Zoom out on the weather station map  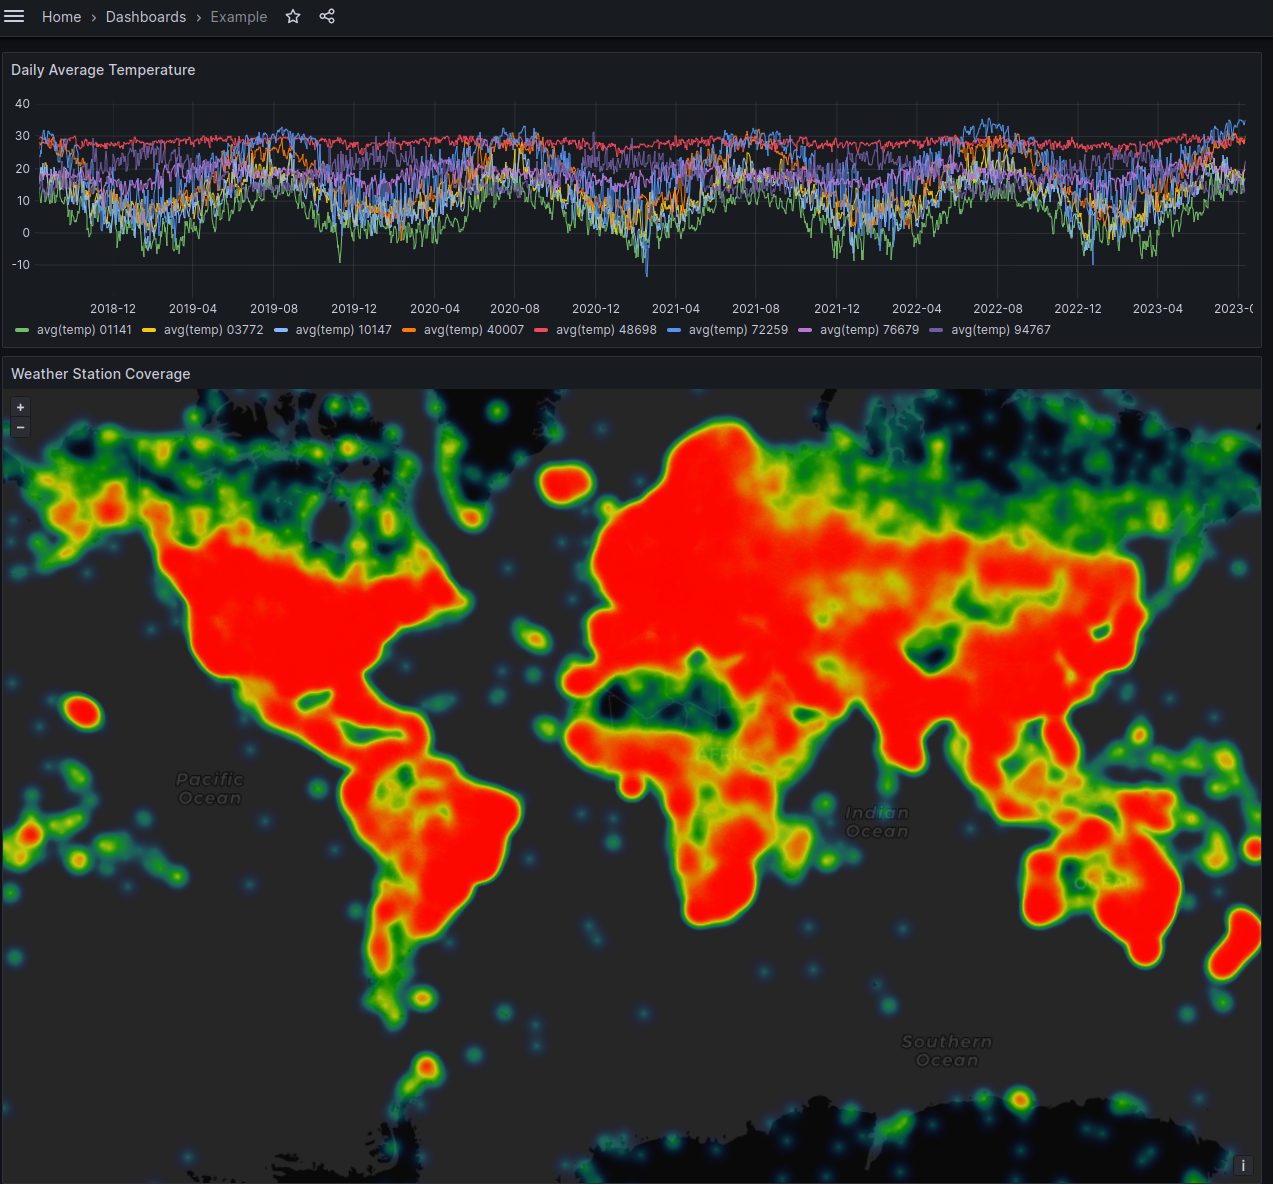pyautogui.click(x=20, y=427)
